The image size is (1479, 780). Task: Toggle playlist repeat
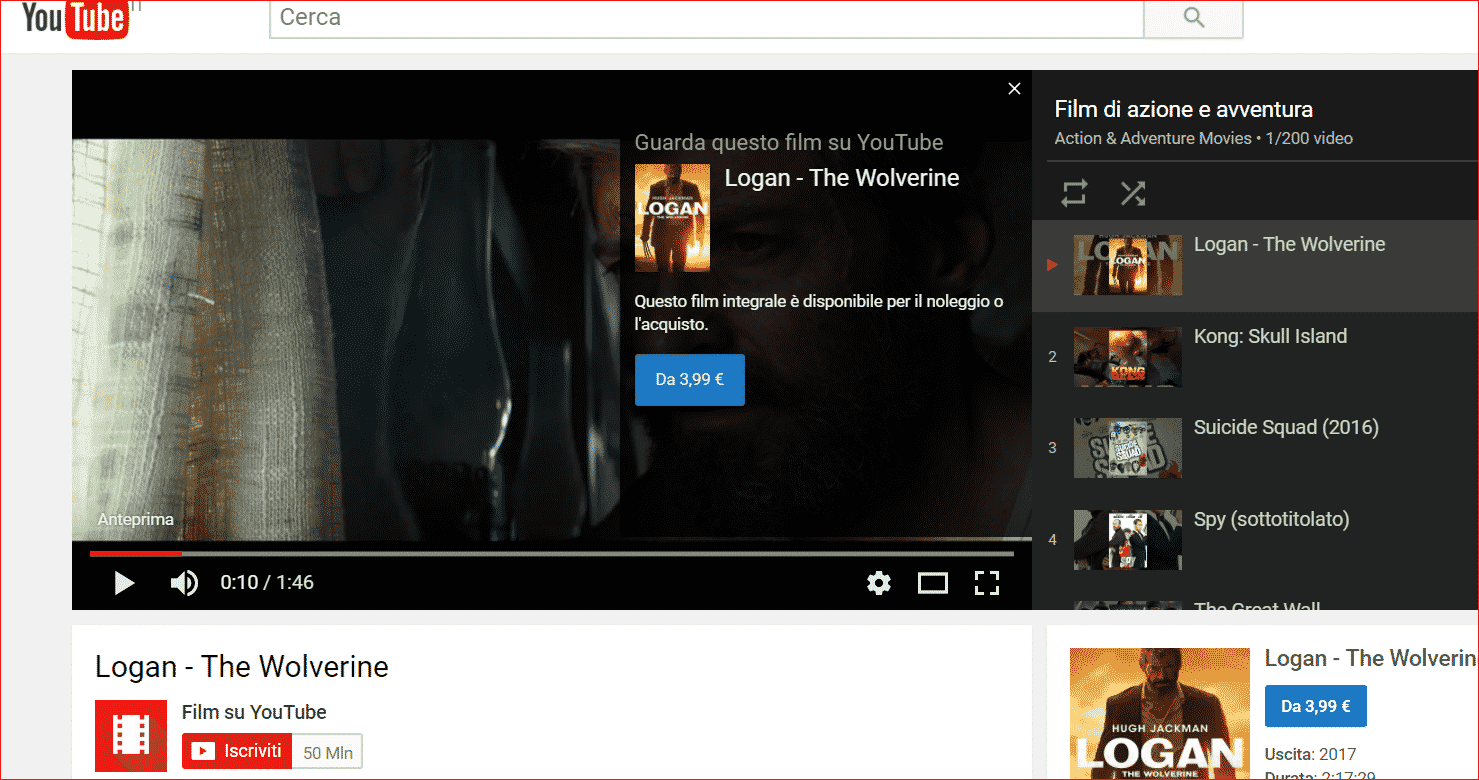(1074, 193)
